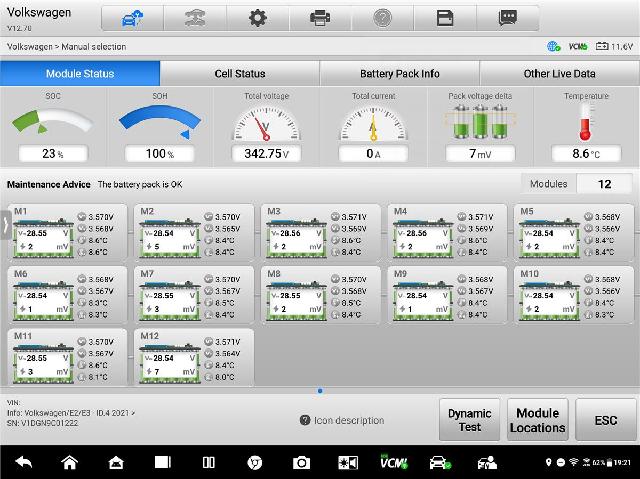Open the split screen icon
640x479 pixels.
[x=209, y=462]
